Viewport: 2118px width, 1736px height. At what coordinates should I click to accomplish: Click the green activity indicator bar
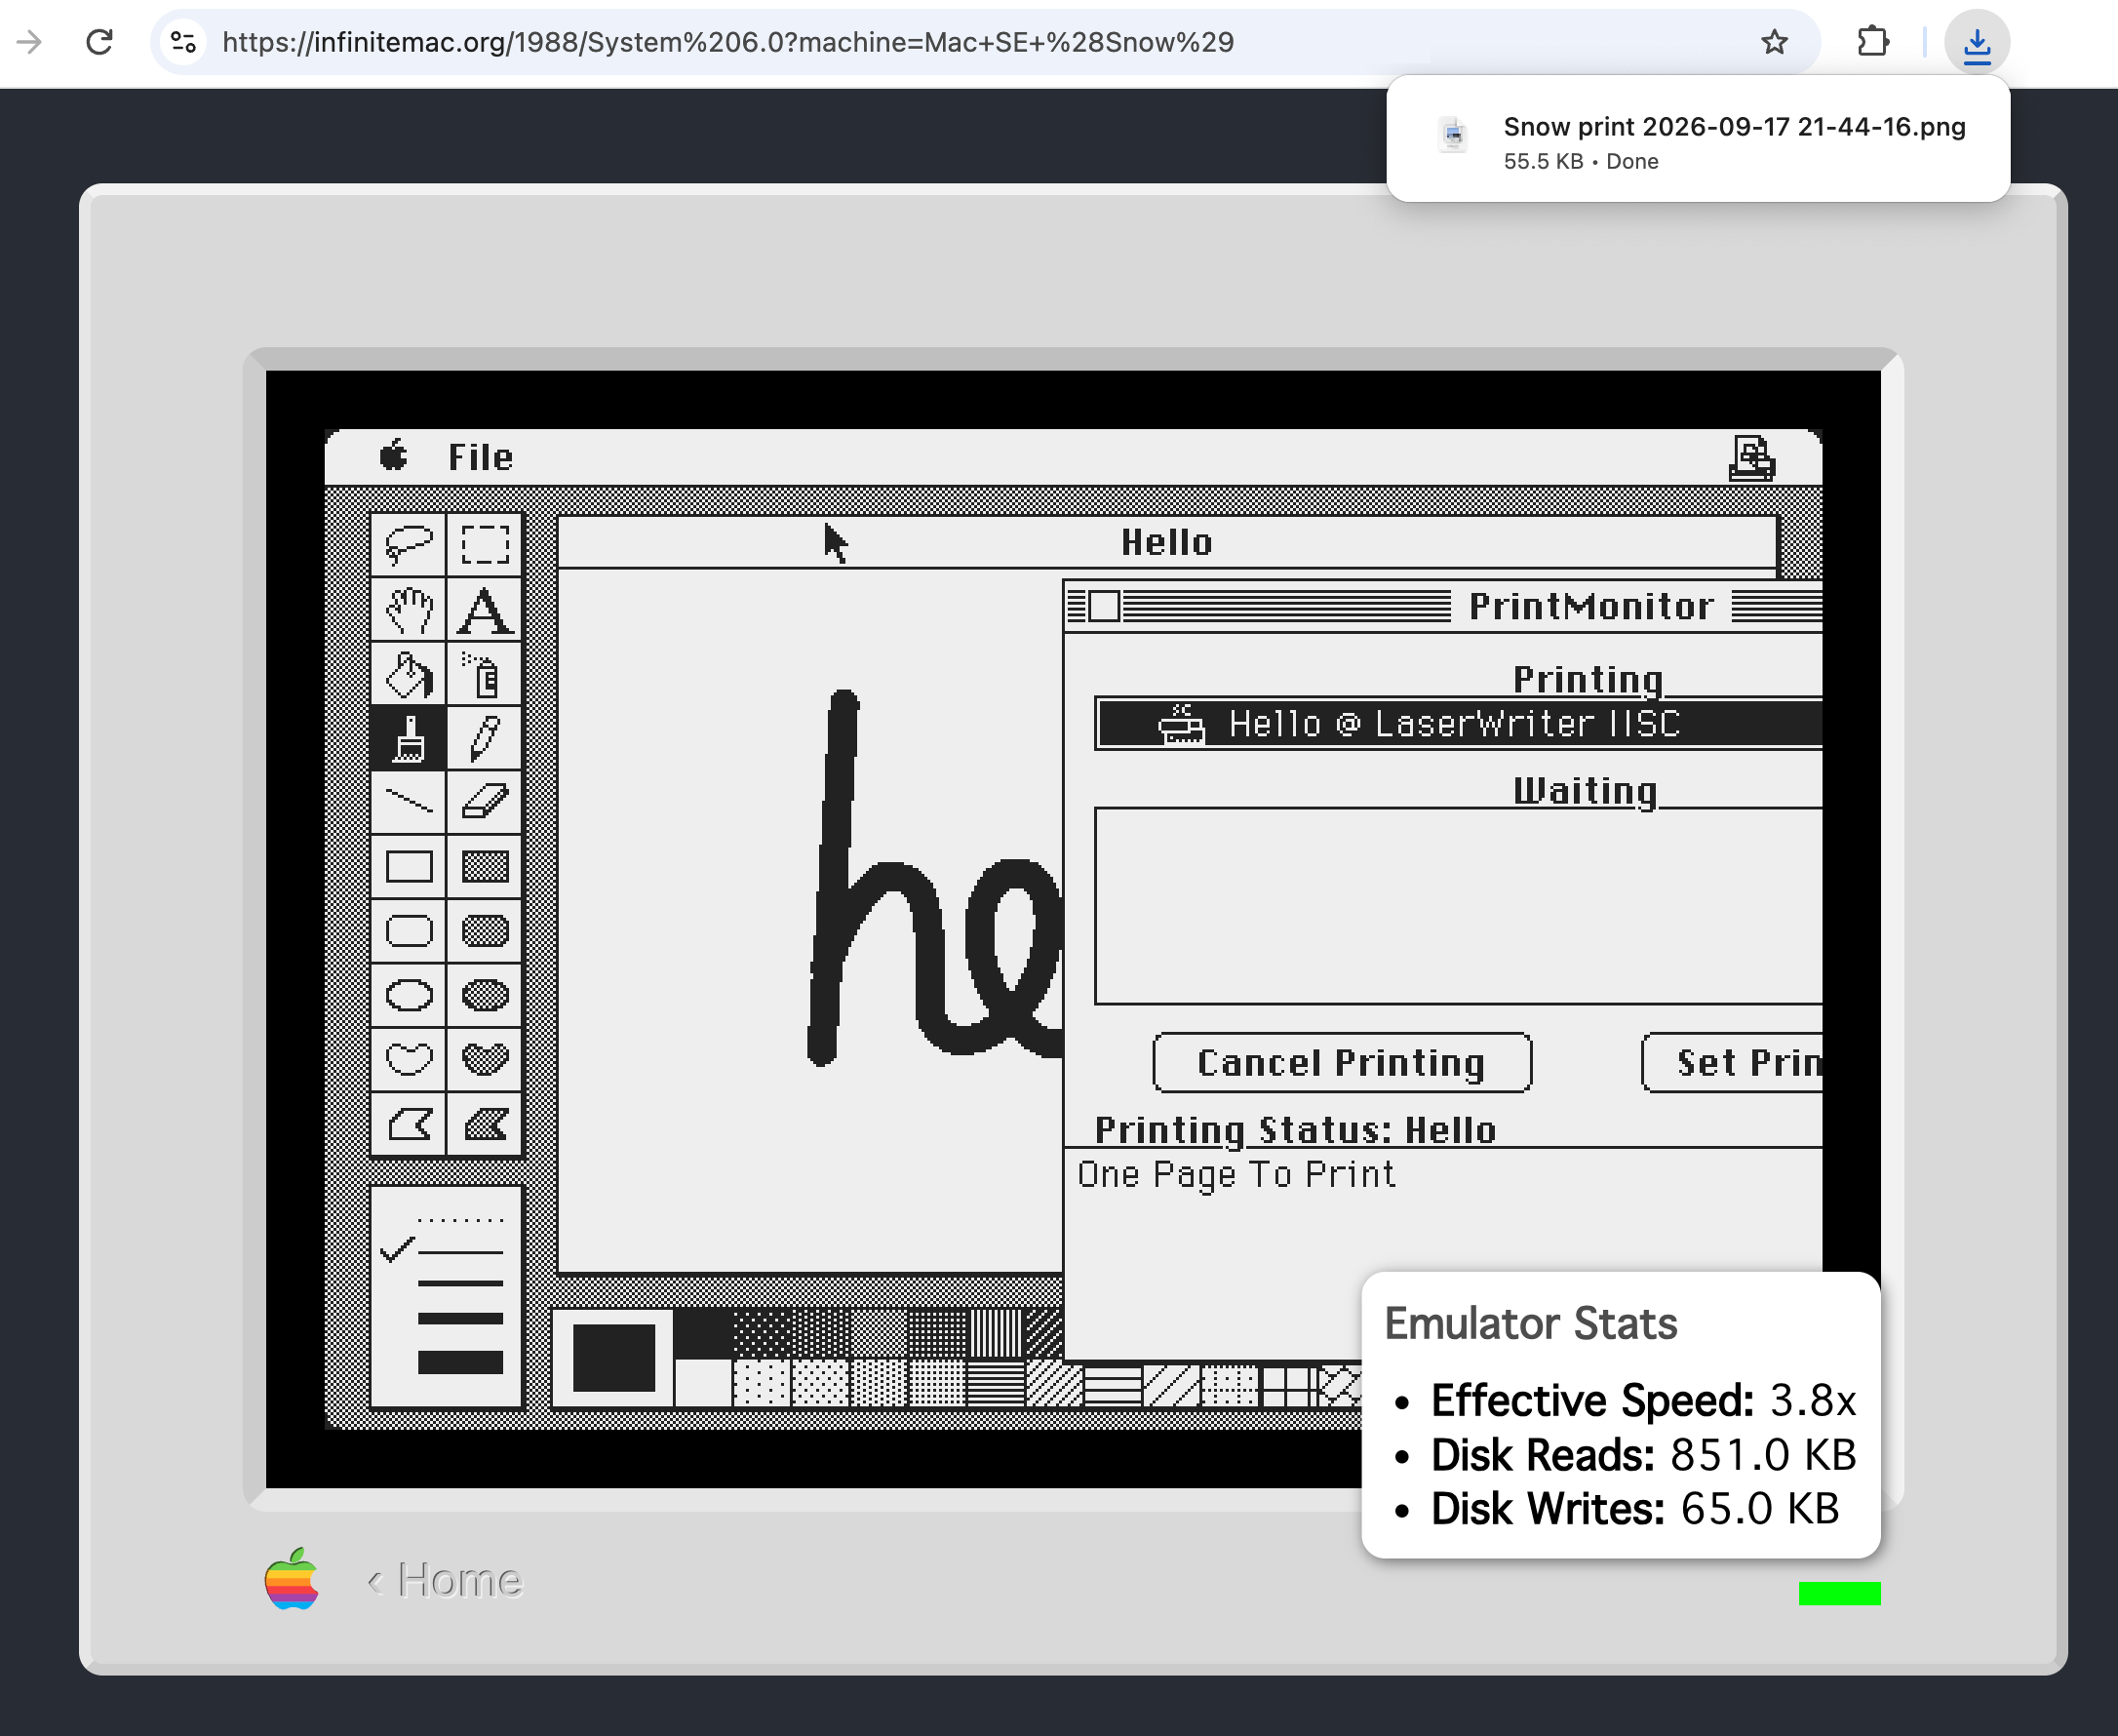coord(1839,1593)
